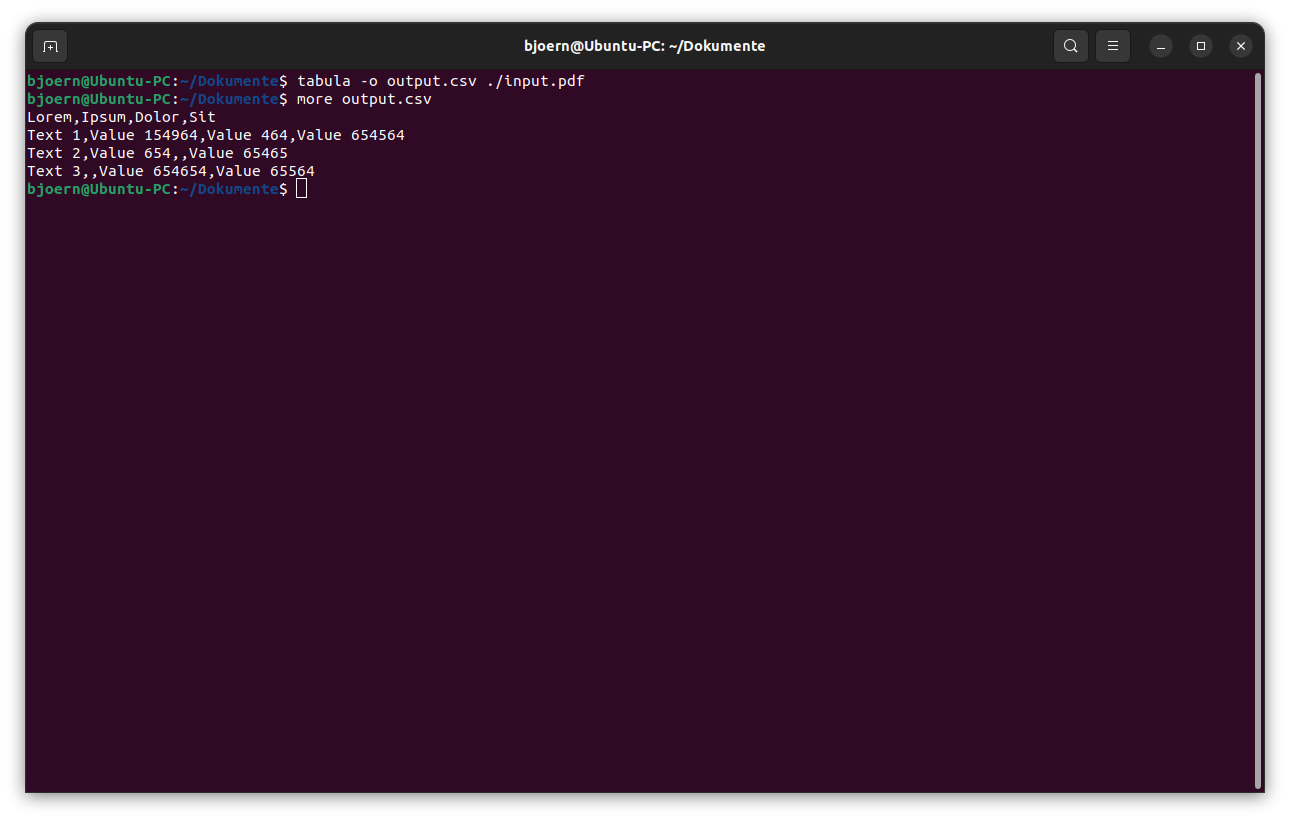Click the word output.csv in the more command

386,98
